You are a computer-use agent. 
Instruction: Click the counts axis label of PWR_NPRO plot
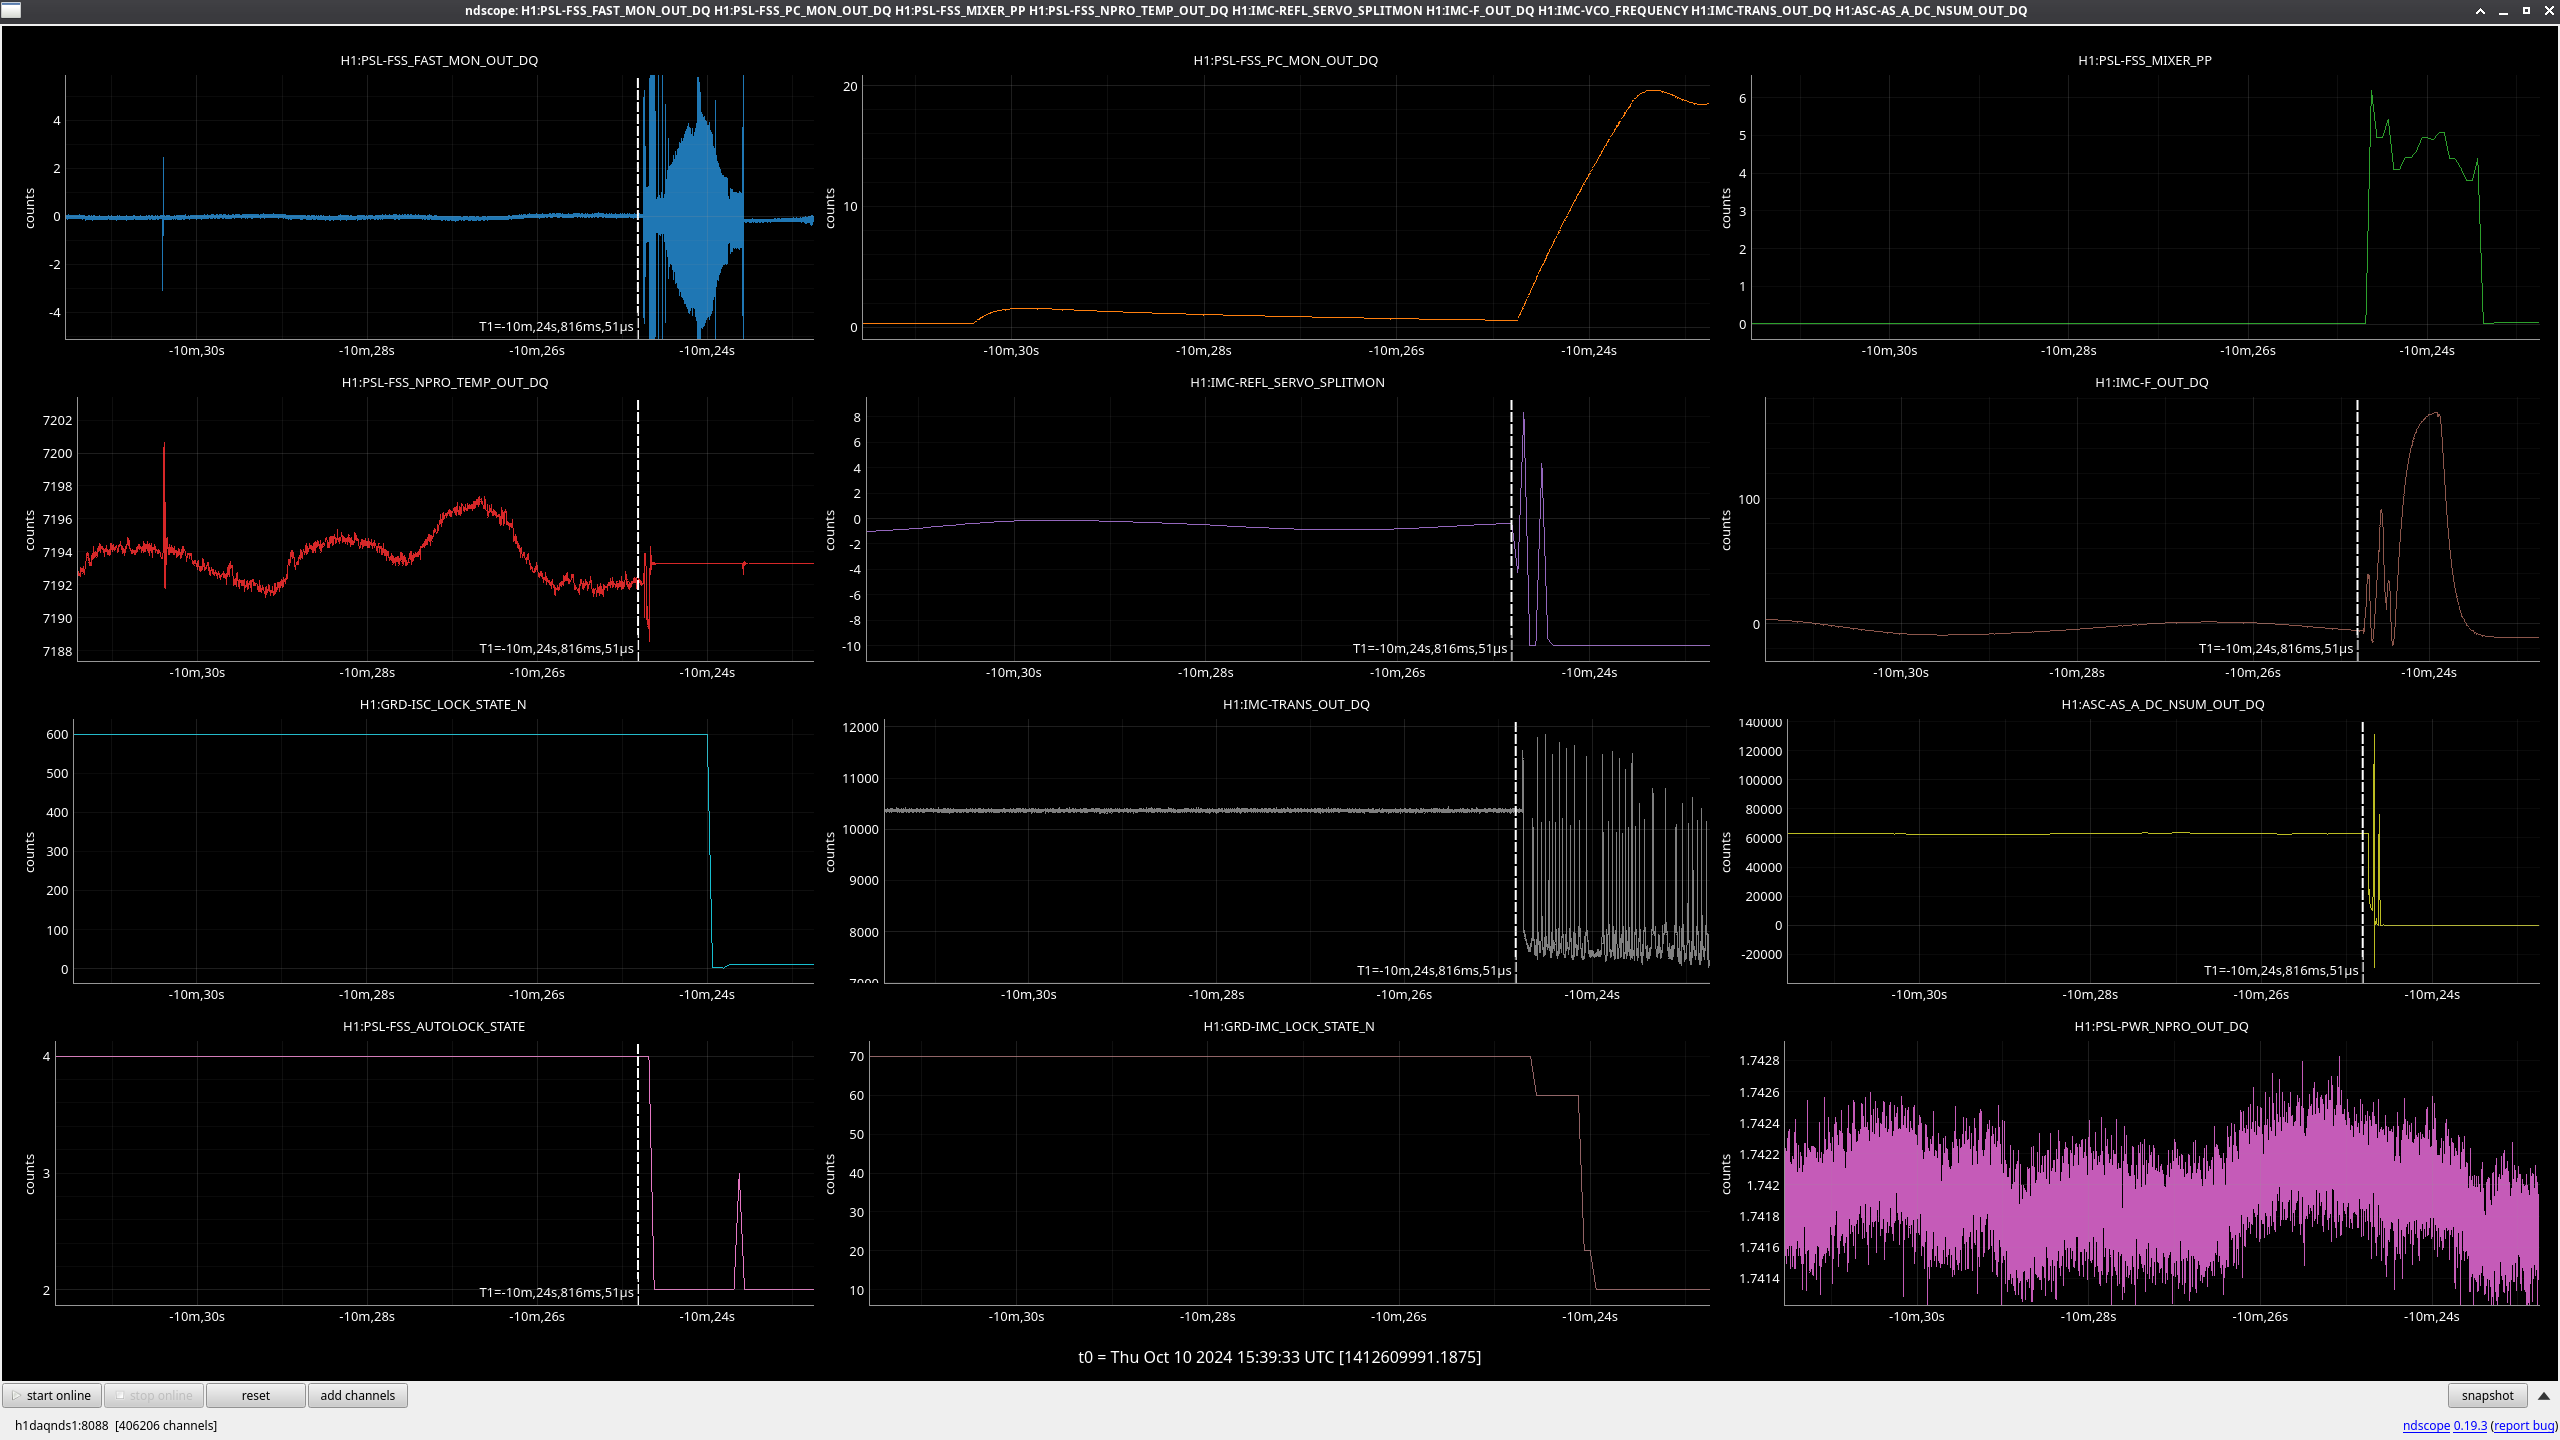coord(1726,1174)
